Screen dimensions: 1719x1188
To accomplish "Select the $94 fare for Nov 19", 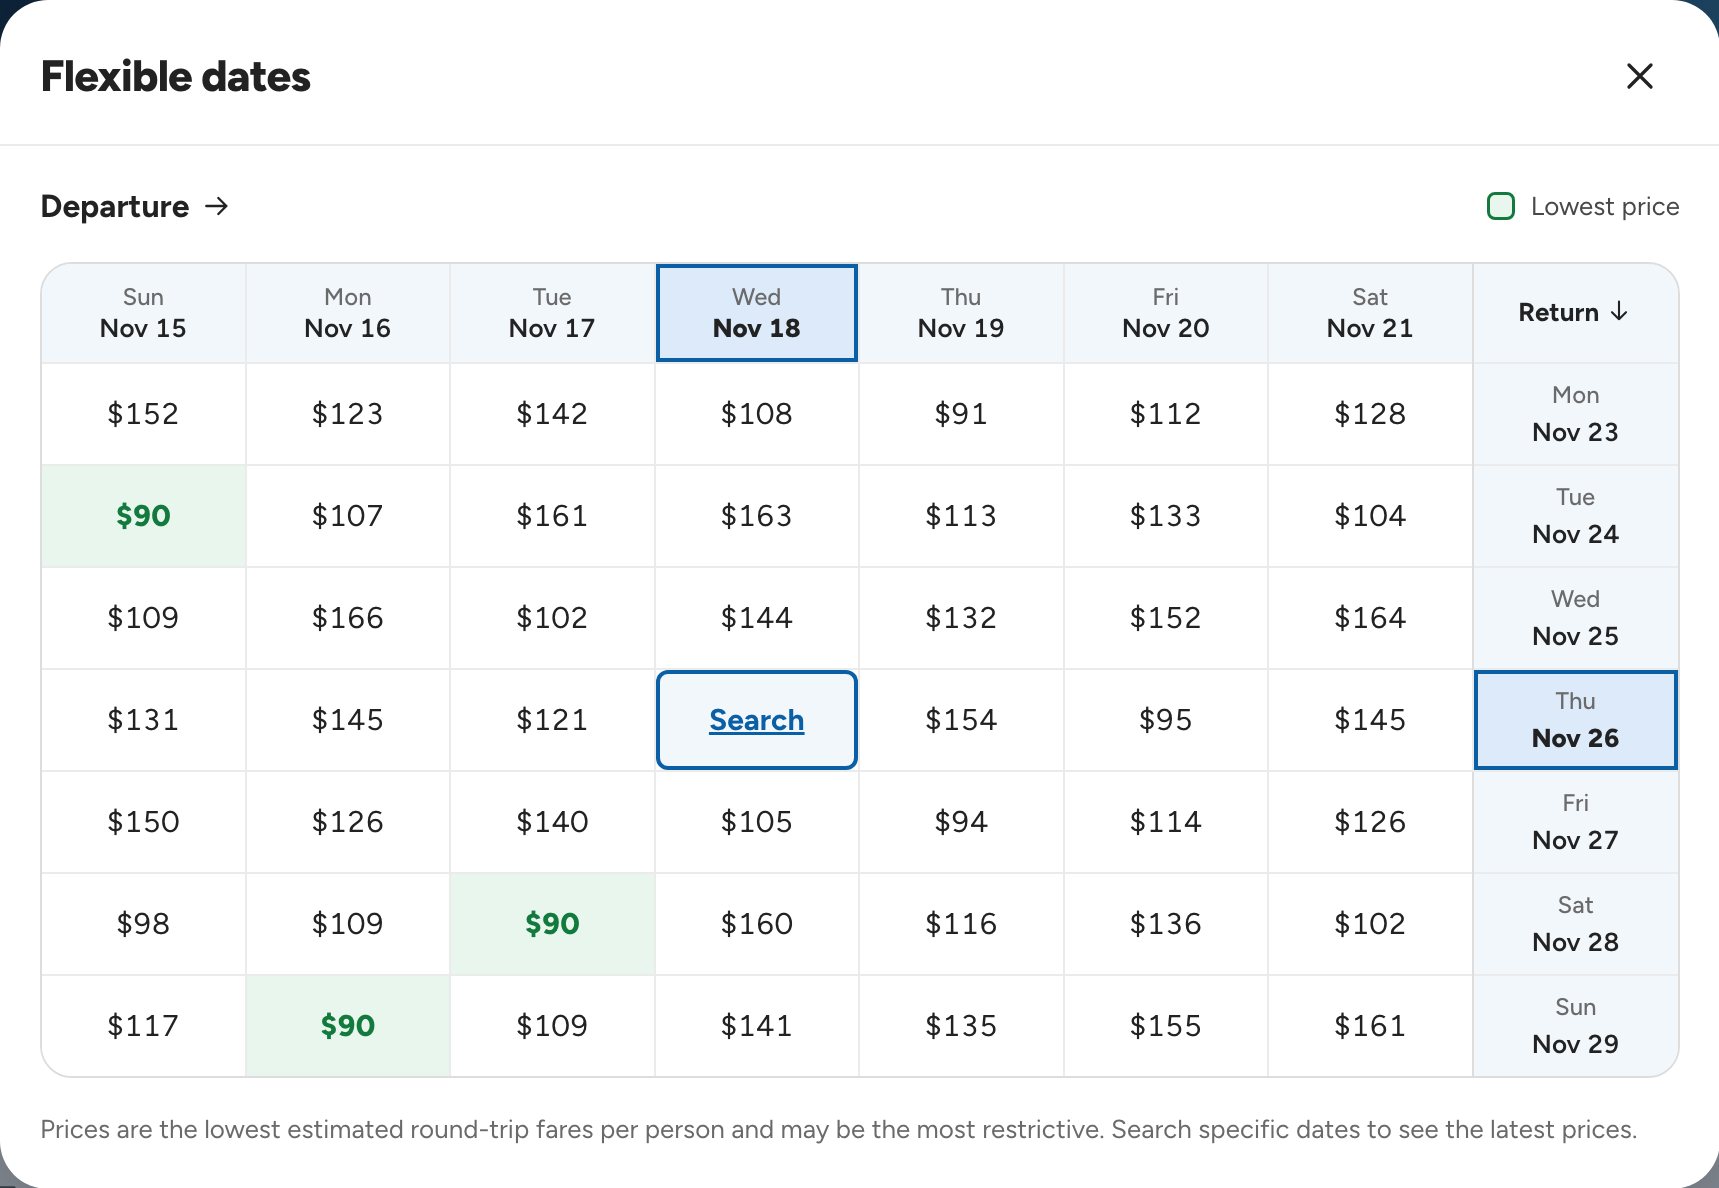I will tap(961, 822).
